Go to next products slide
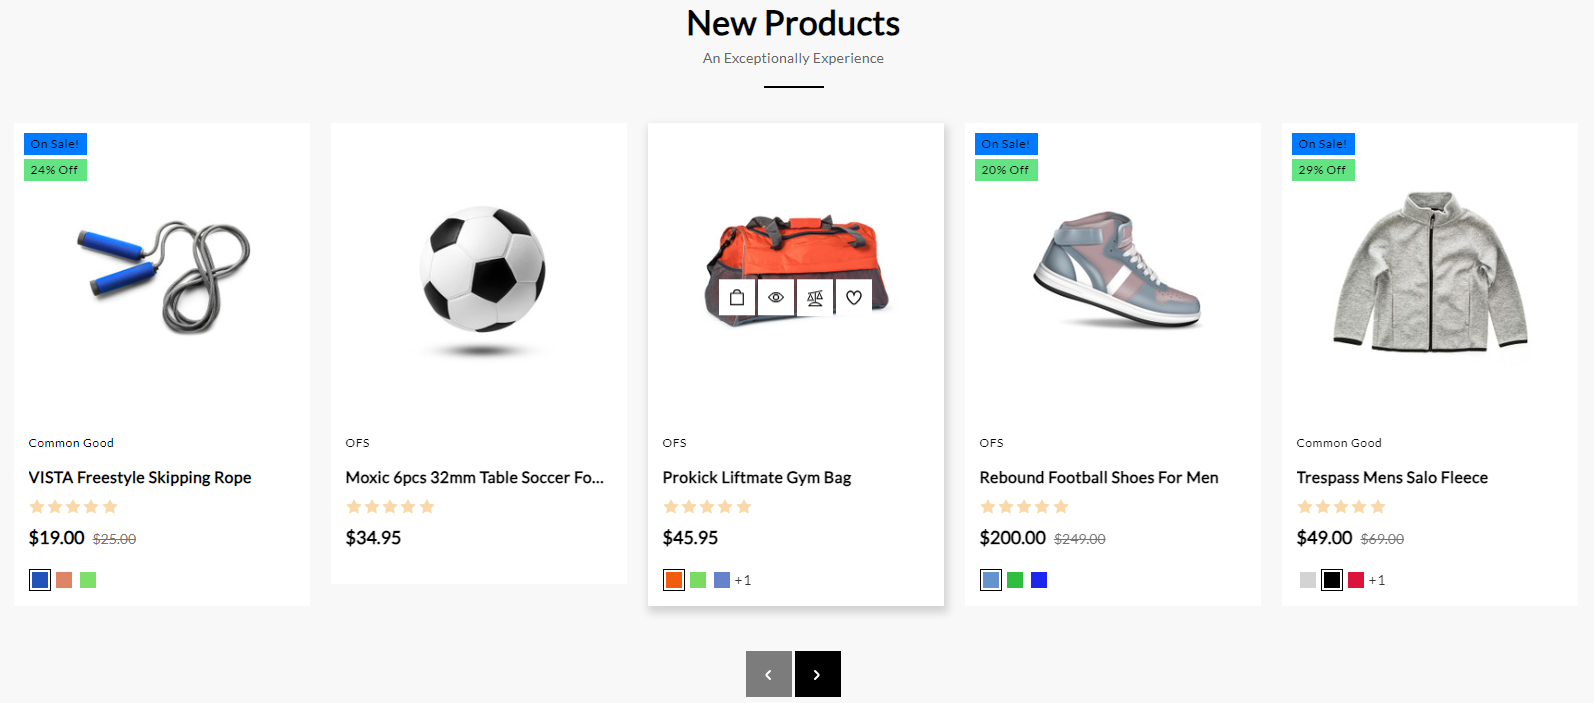 [x=817, y=674]
